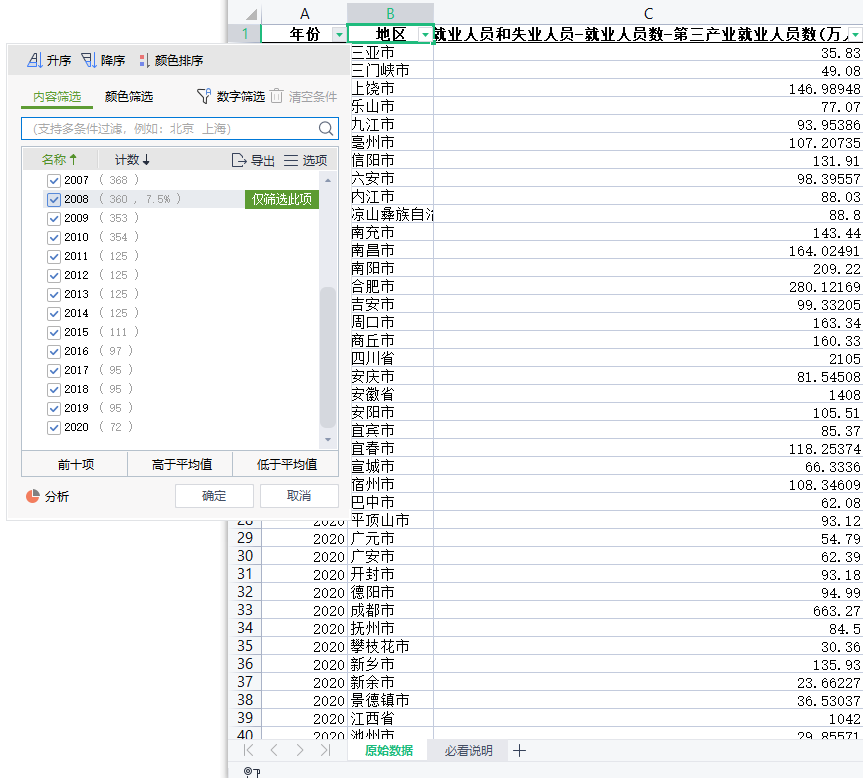Image resolution: width=863 pixels, height=778 pixels.
Task: Sort filter list by 名称
Action: pos(59,160)
